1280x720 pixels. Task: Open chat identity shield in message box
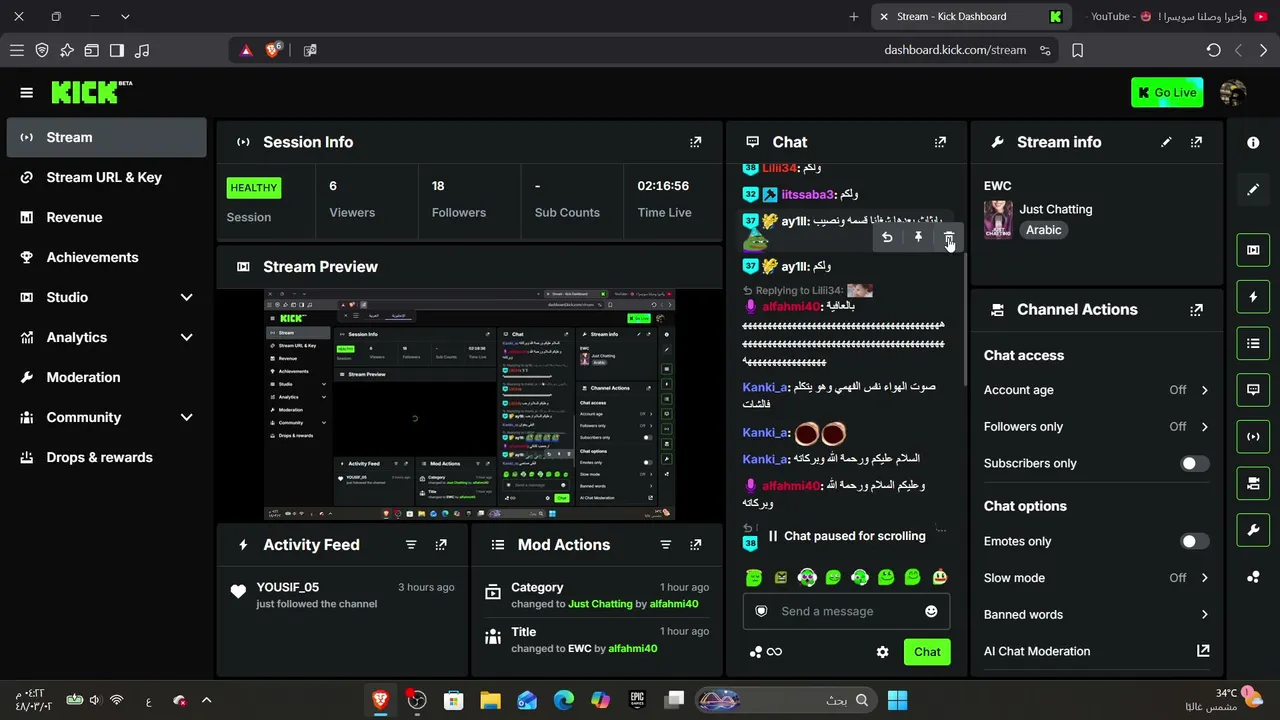coord(761,611)
